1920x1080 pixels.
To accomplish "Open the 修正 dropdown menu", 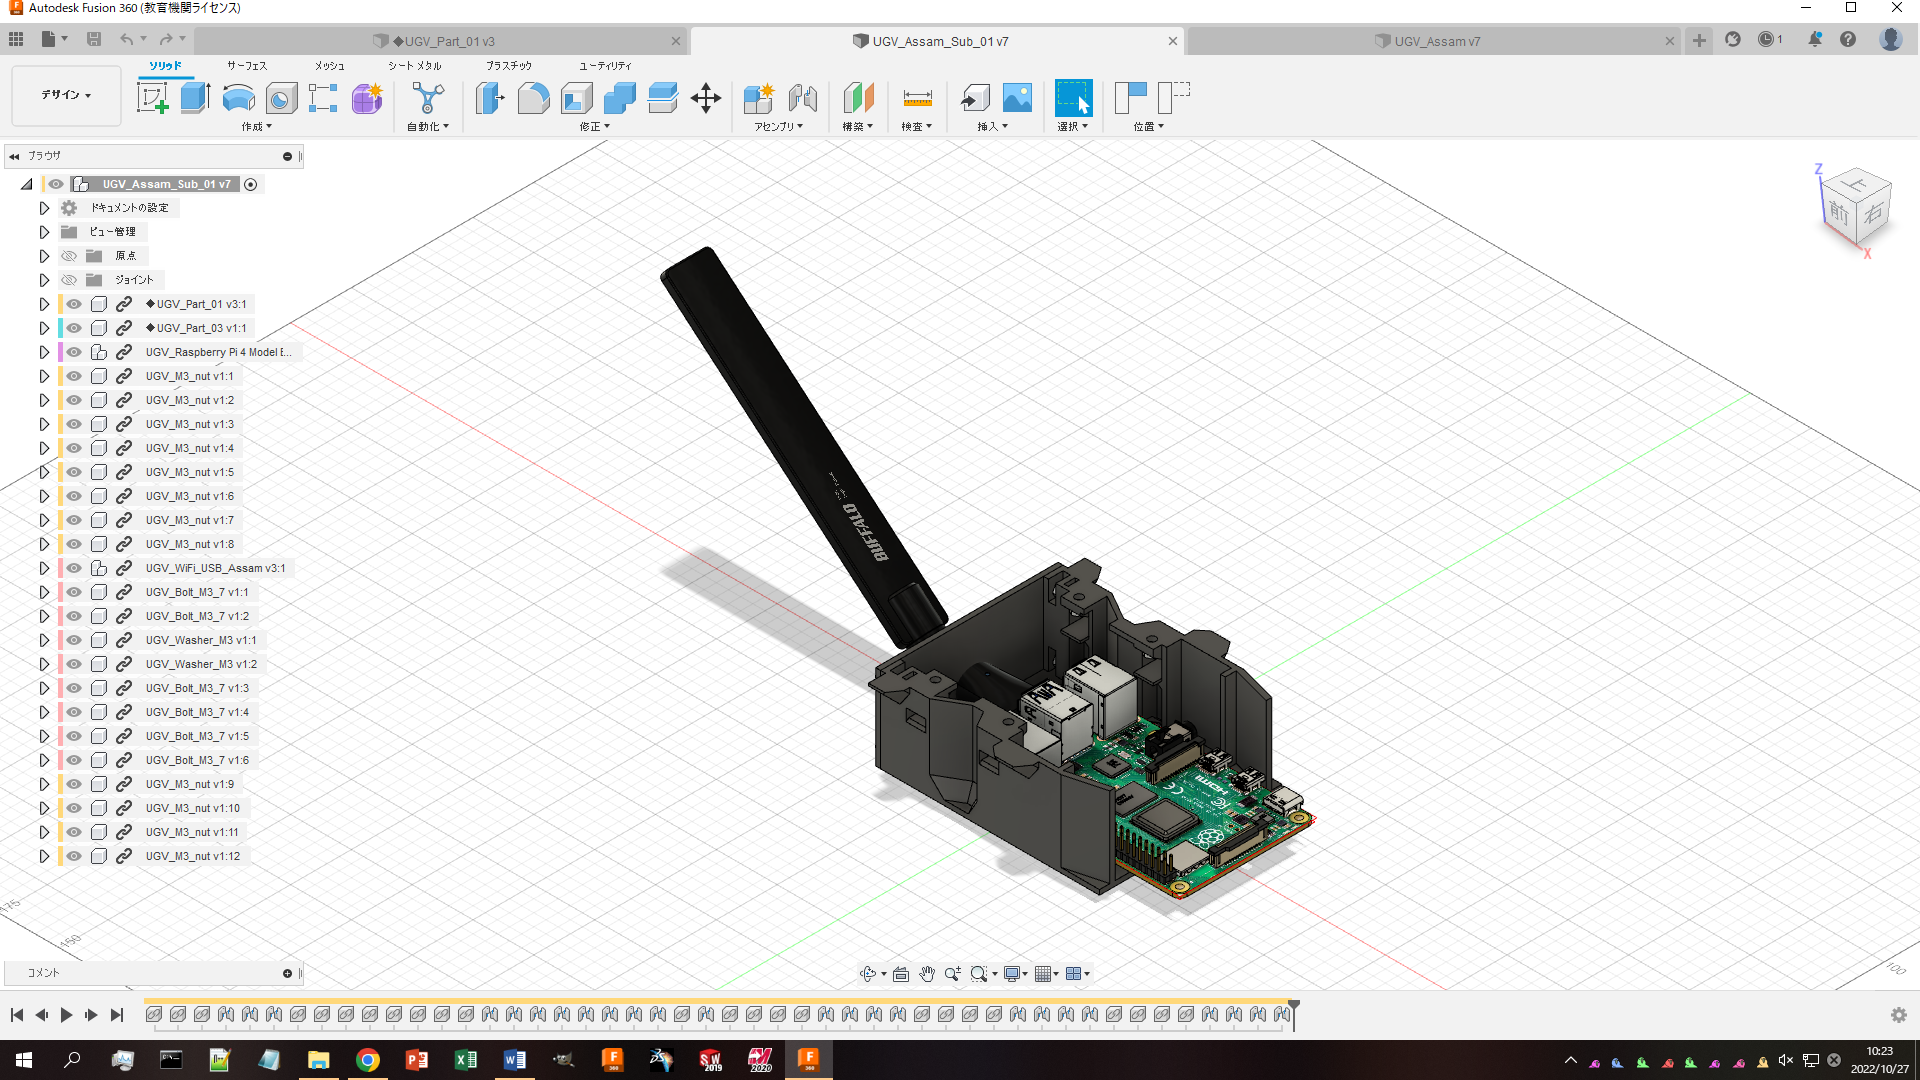I will 594,127.
